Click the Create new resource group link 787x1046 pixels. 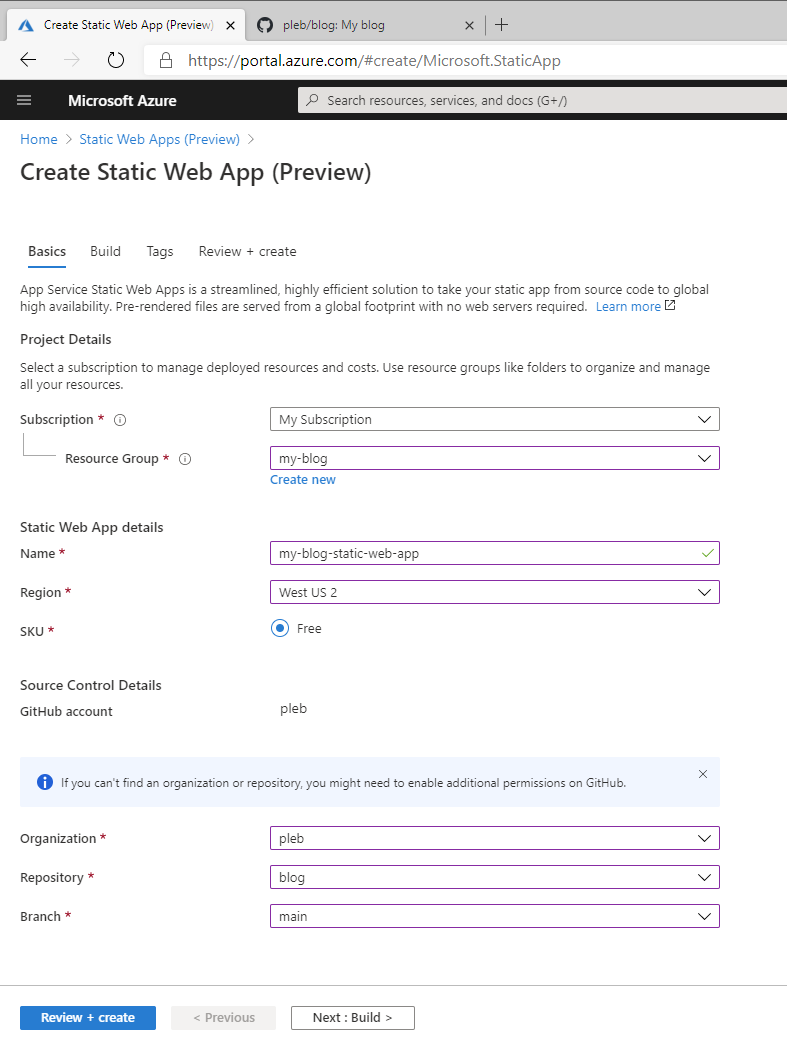click(x=303, y=480)
